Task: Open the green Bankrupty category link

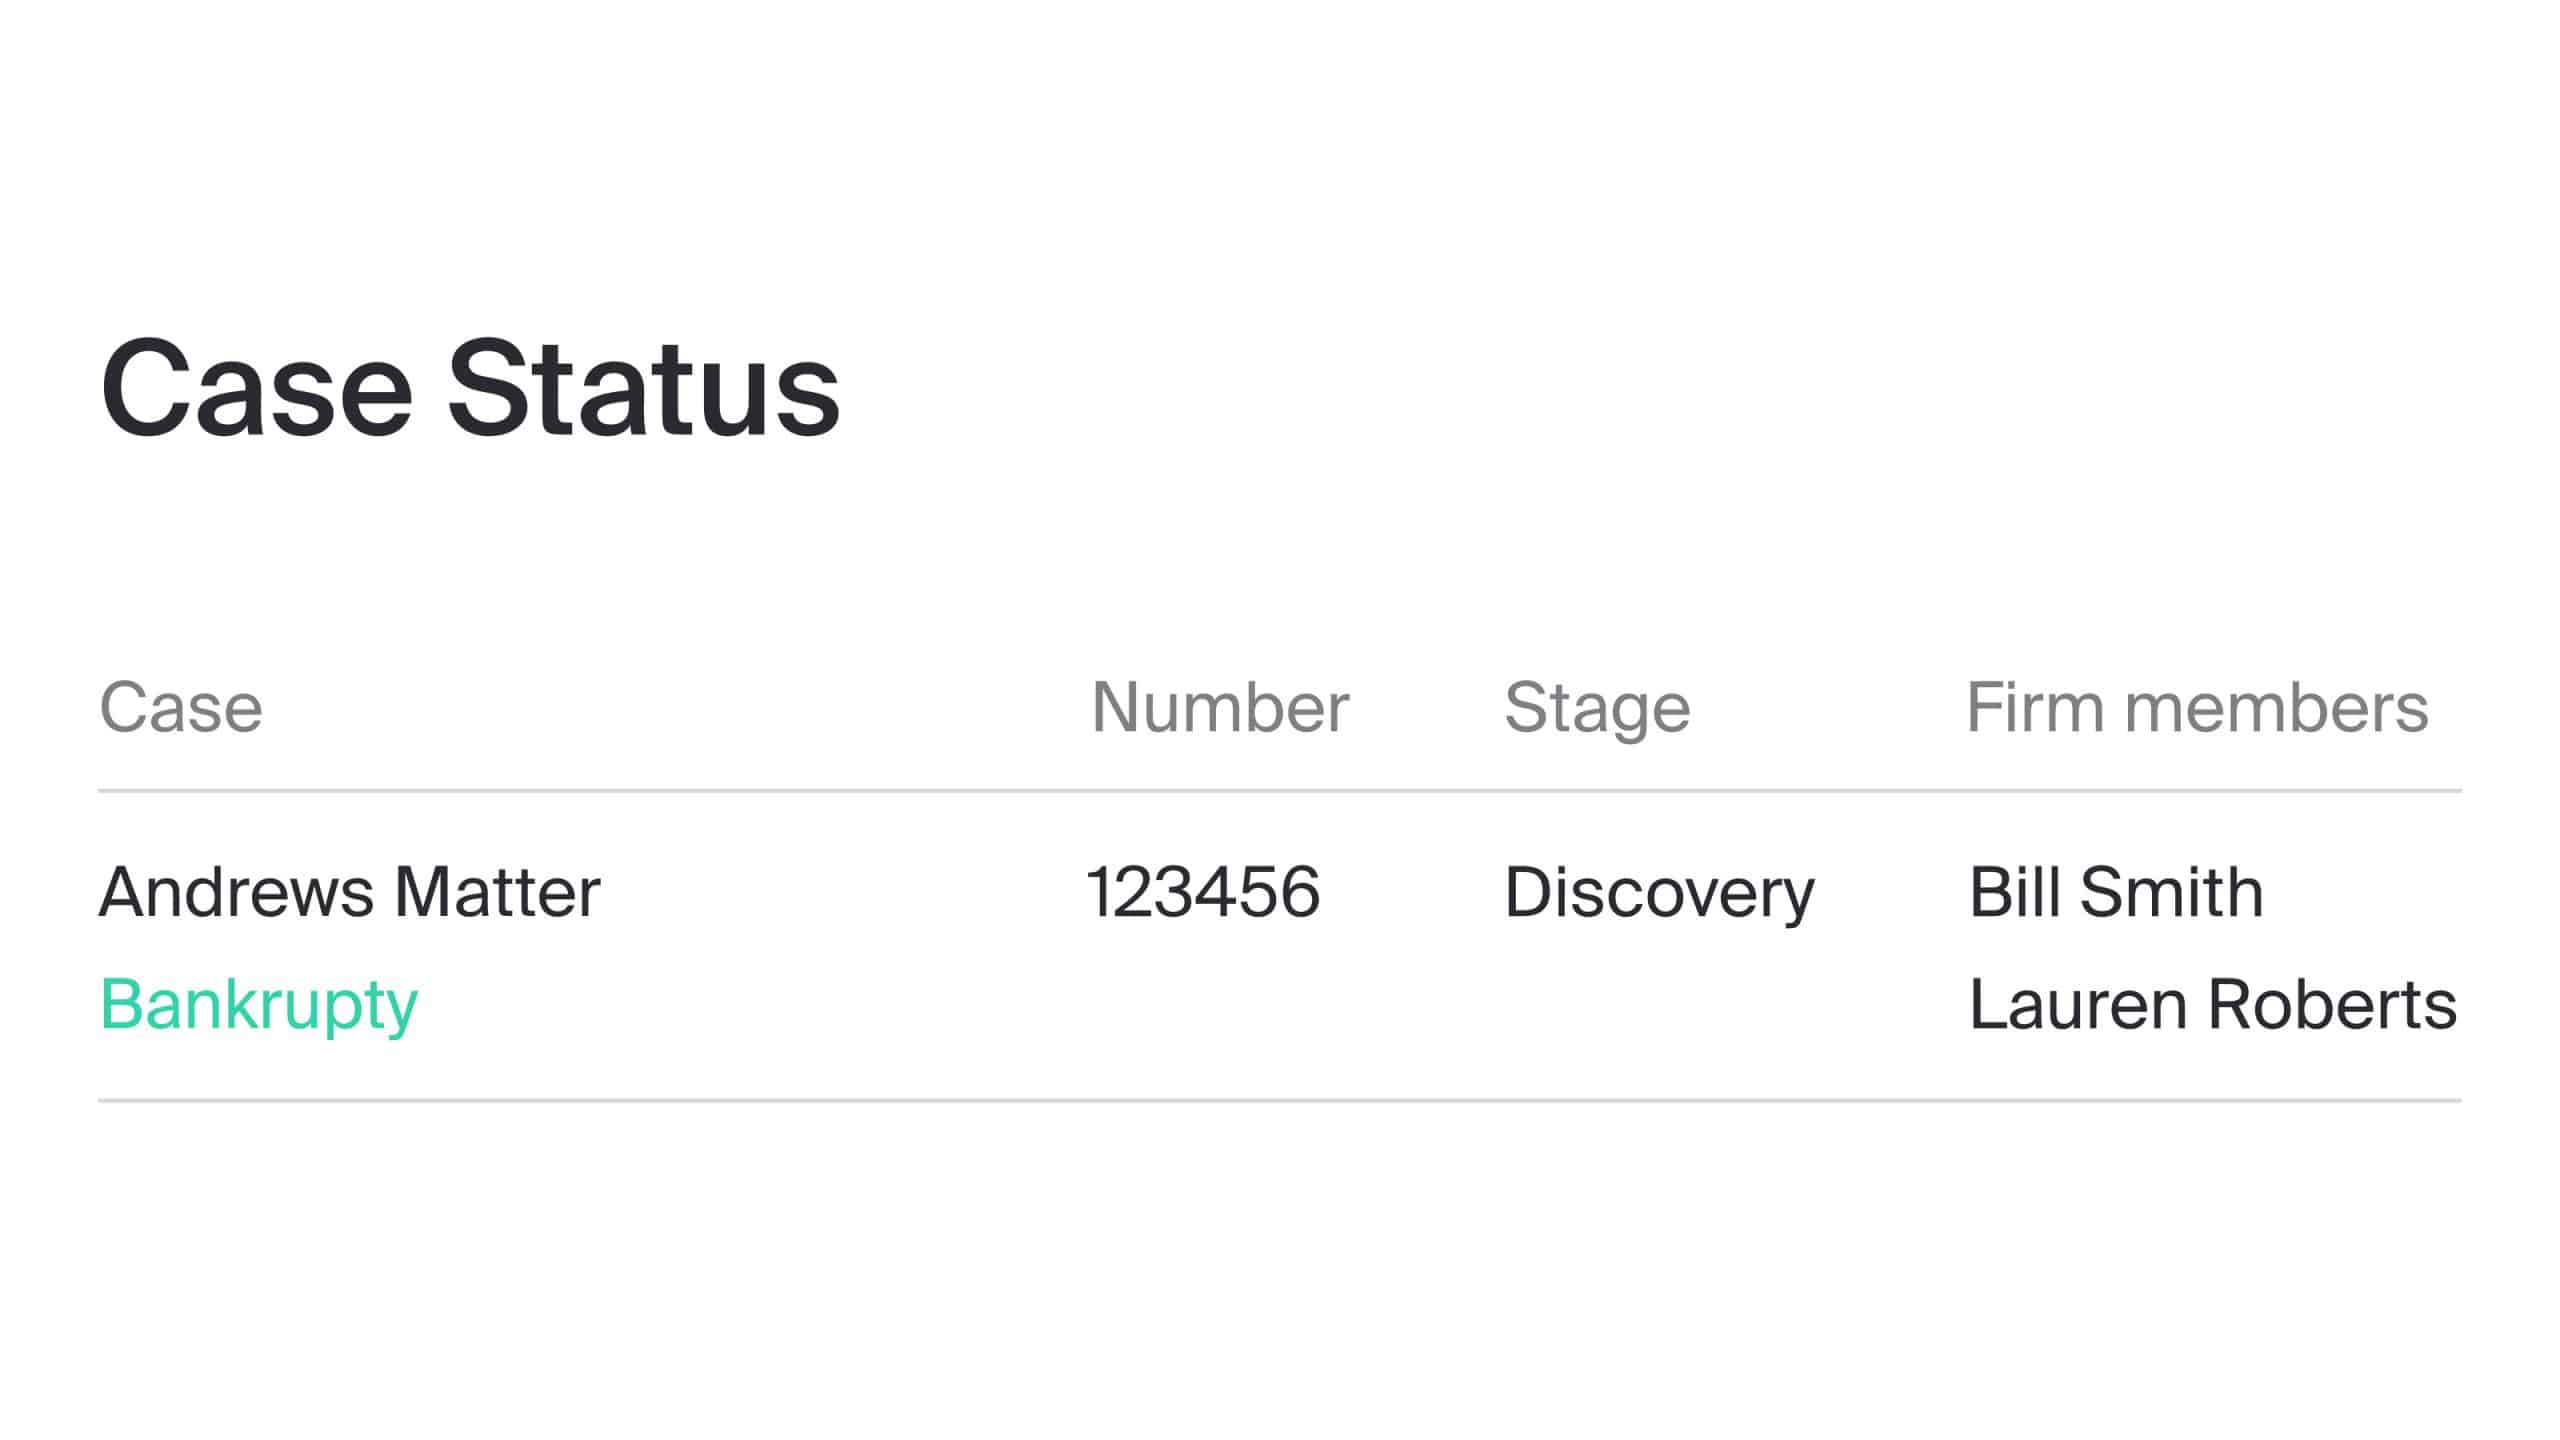Action: 259,1006
